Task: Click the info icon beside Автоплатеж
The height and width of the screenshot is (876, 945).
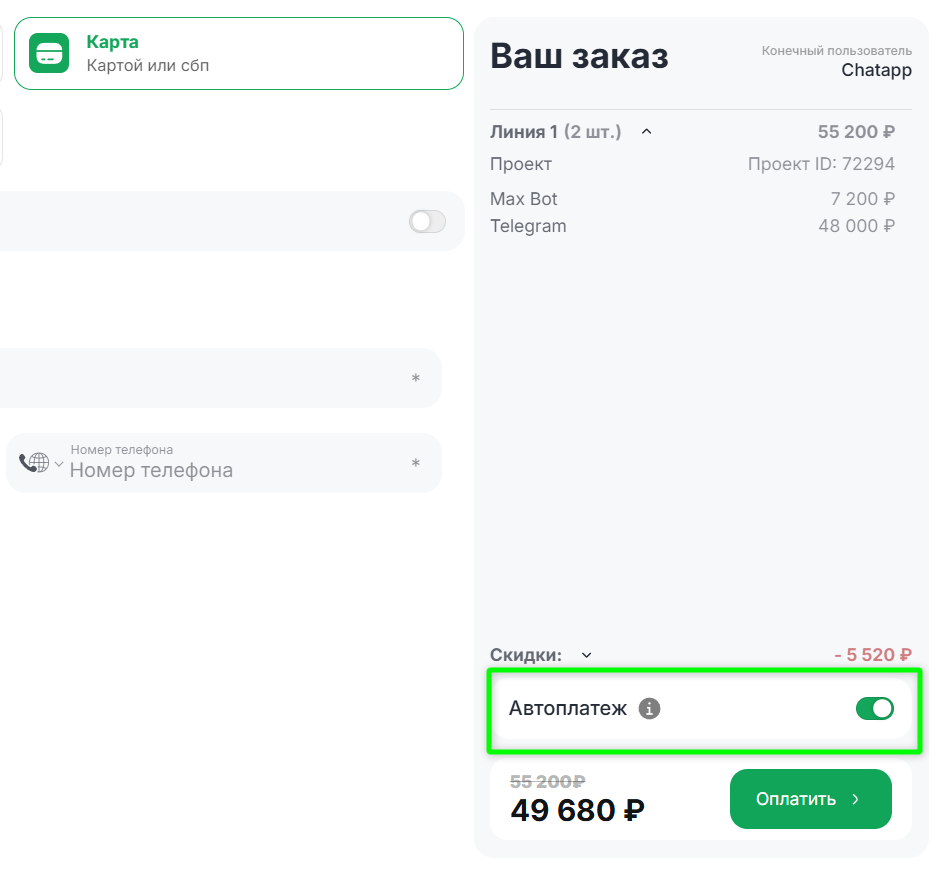Action: pyautogui.click(x=649, y=709)
